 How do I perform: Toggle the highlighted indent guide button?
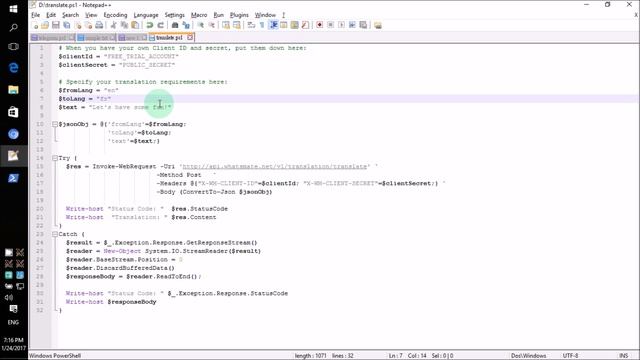coord(273,25)
